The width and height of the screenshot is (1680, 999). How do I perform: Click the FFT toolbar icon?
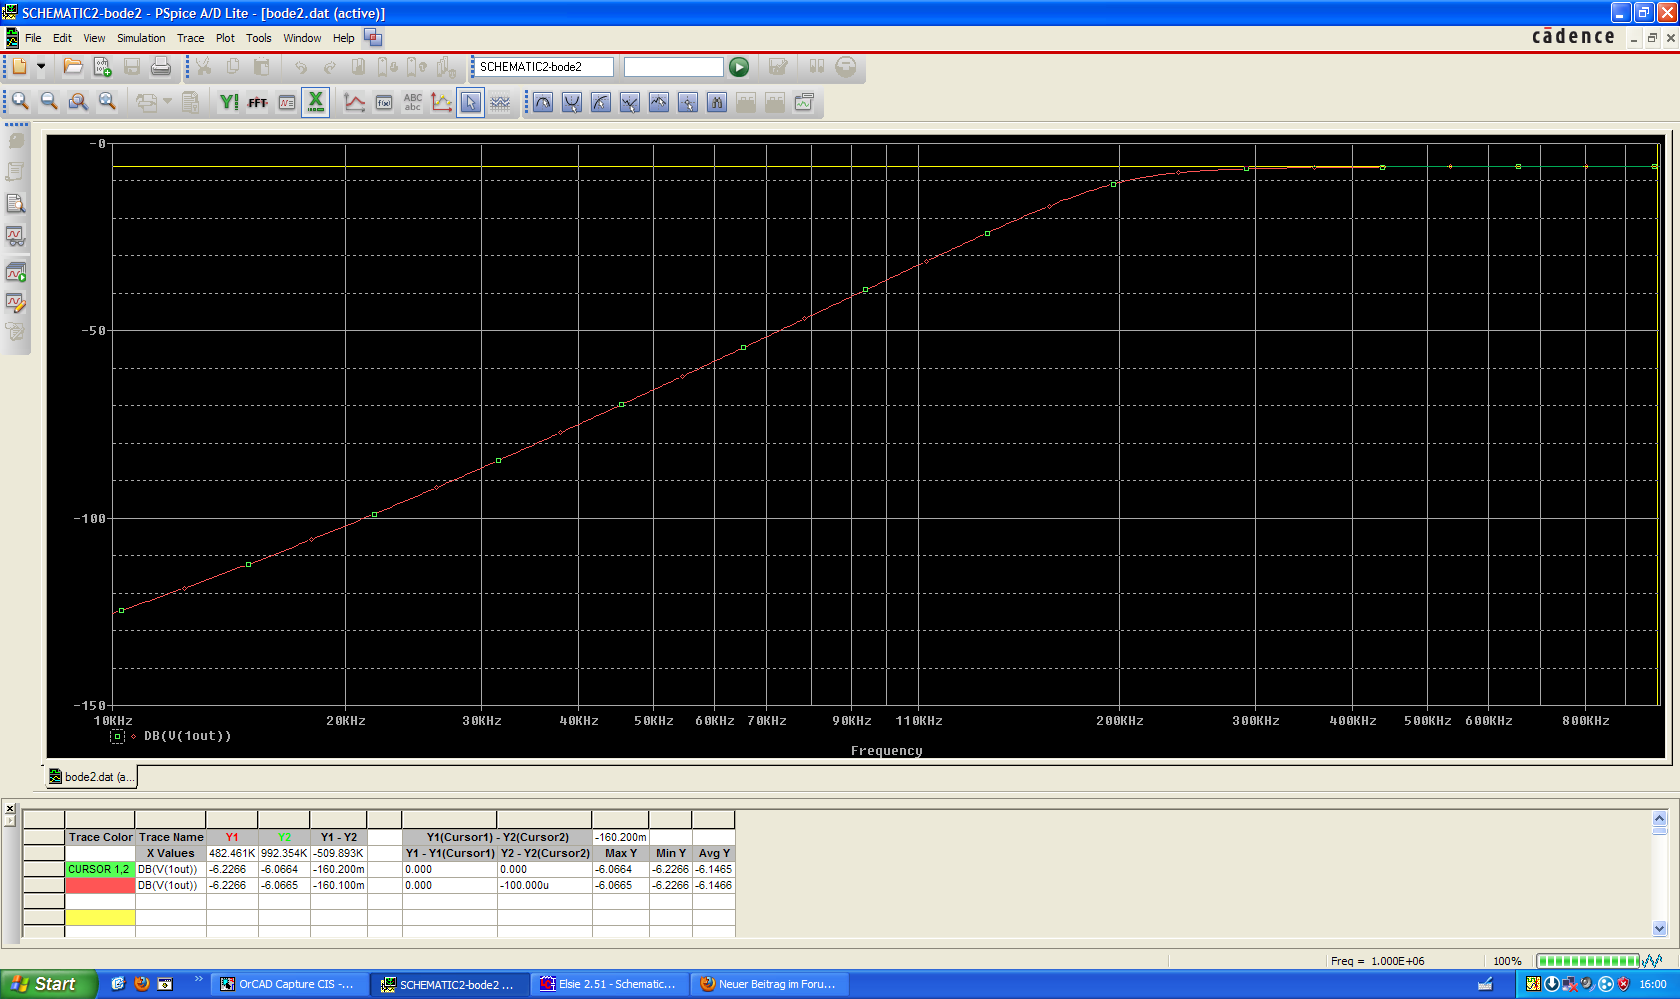pyautogui.click(x=258, y=103)
